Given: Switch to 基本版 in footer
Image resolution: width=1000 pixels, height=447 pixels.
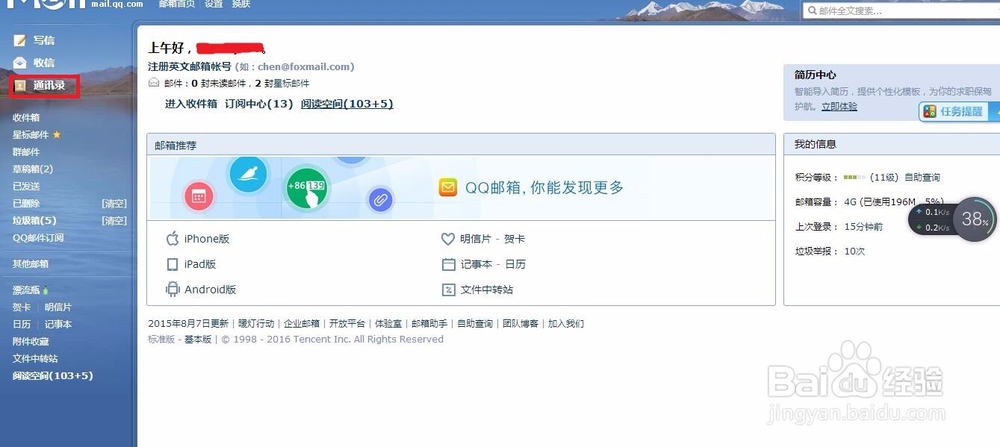Looking at the screenshot, I should click(x=198, y=339).
